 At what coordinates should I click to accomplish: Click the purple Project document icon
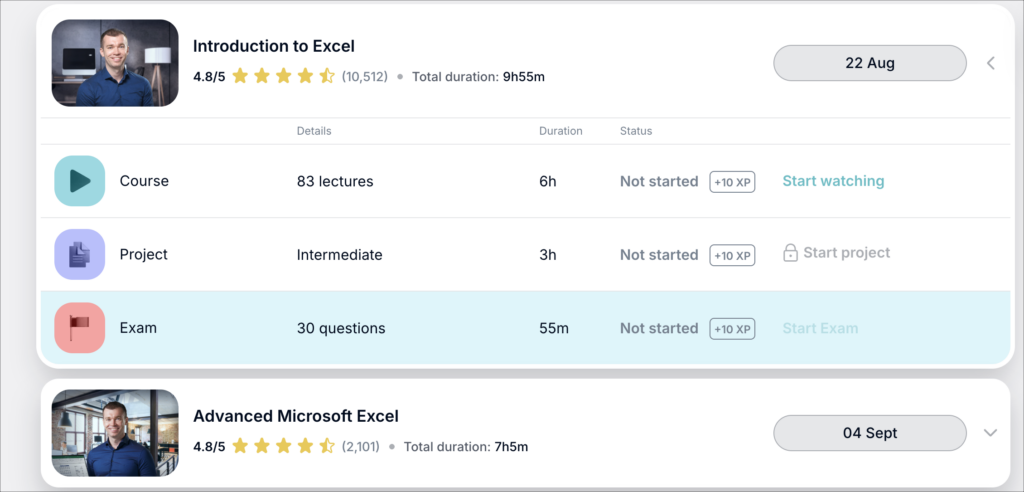point(79,255)
